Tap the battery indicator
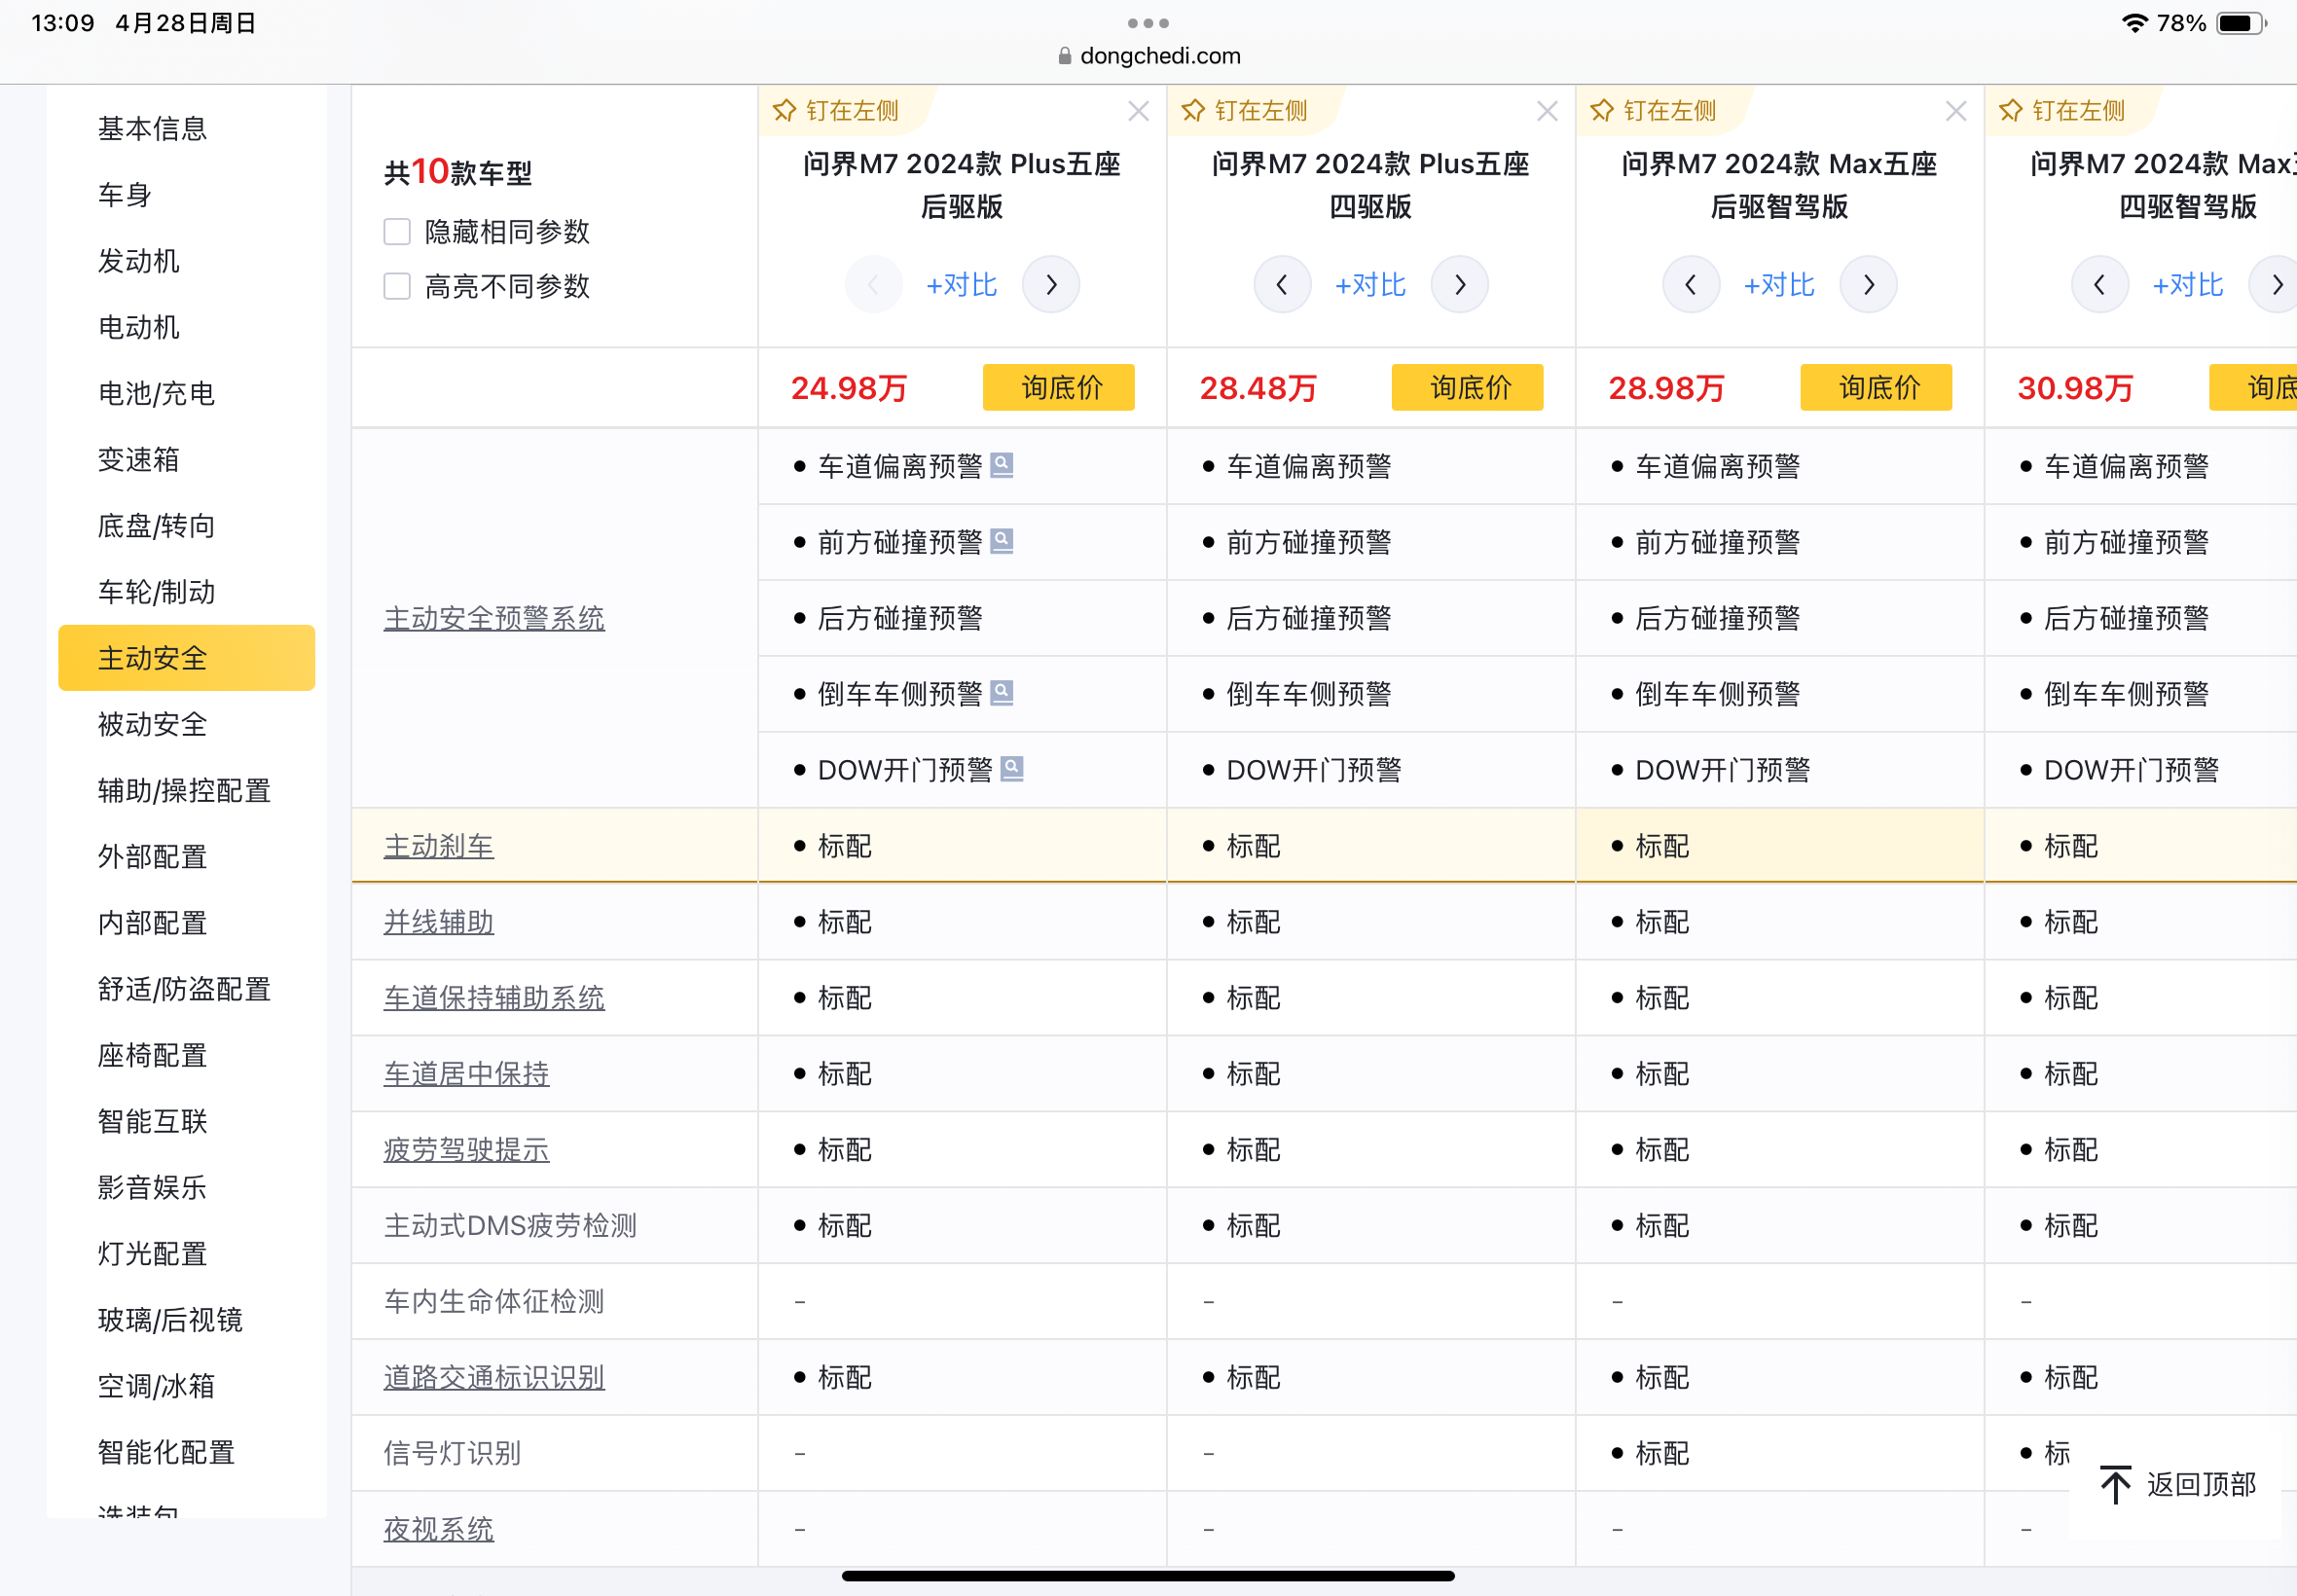 click(x=2240, y=23)
